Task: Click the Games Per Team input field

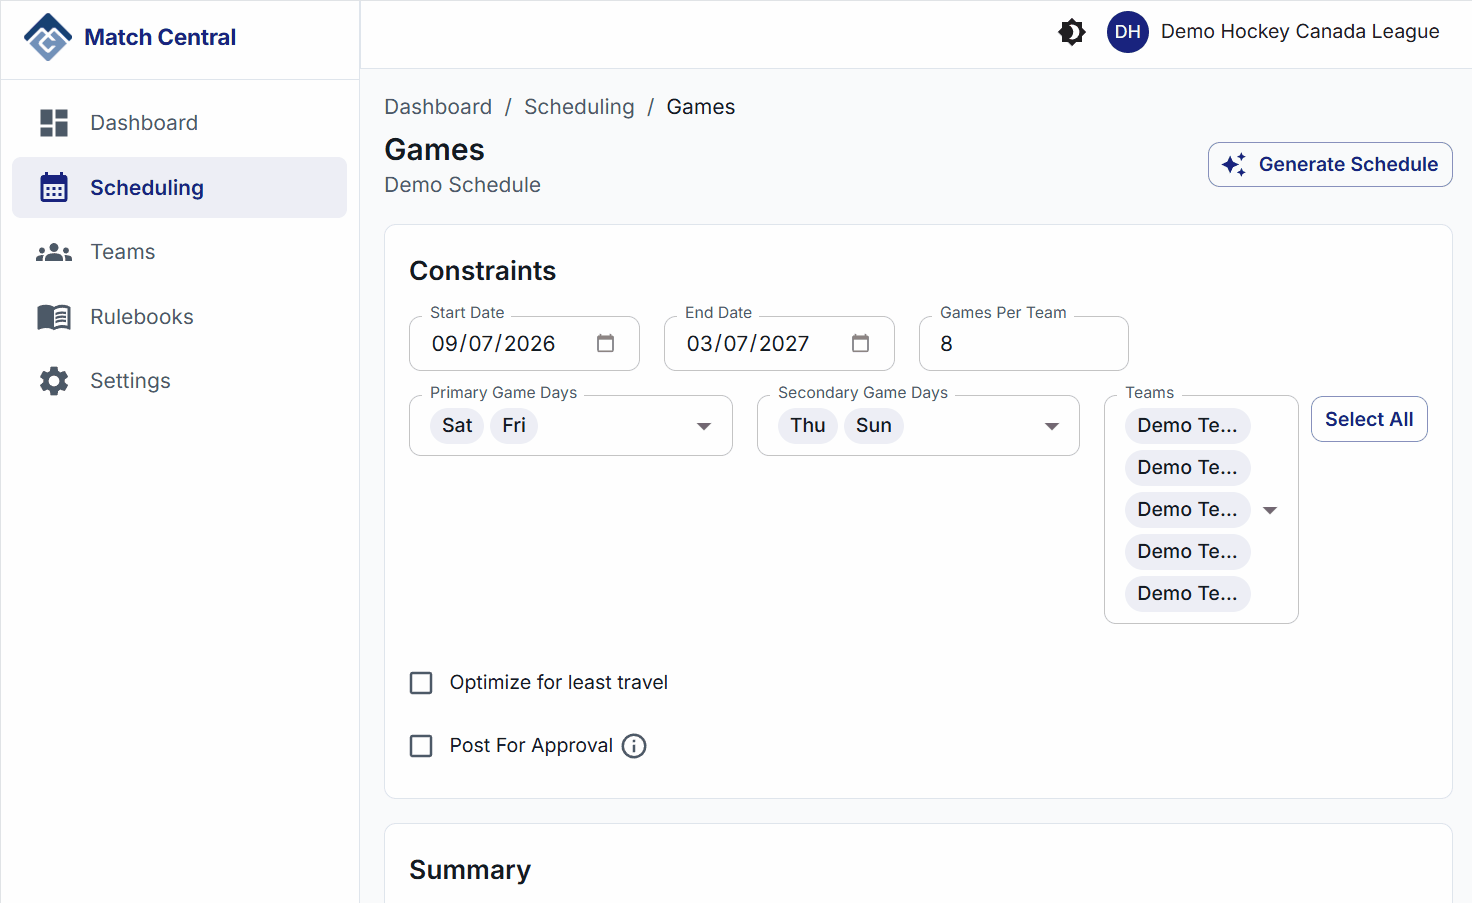Action: [1022, 344]
